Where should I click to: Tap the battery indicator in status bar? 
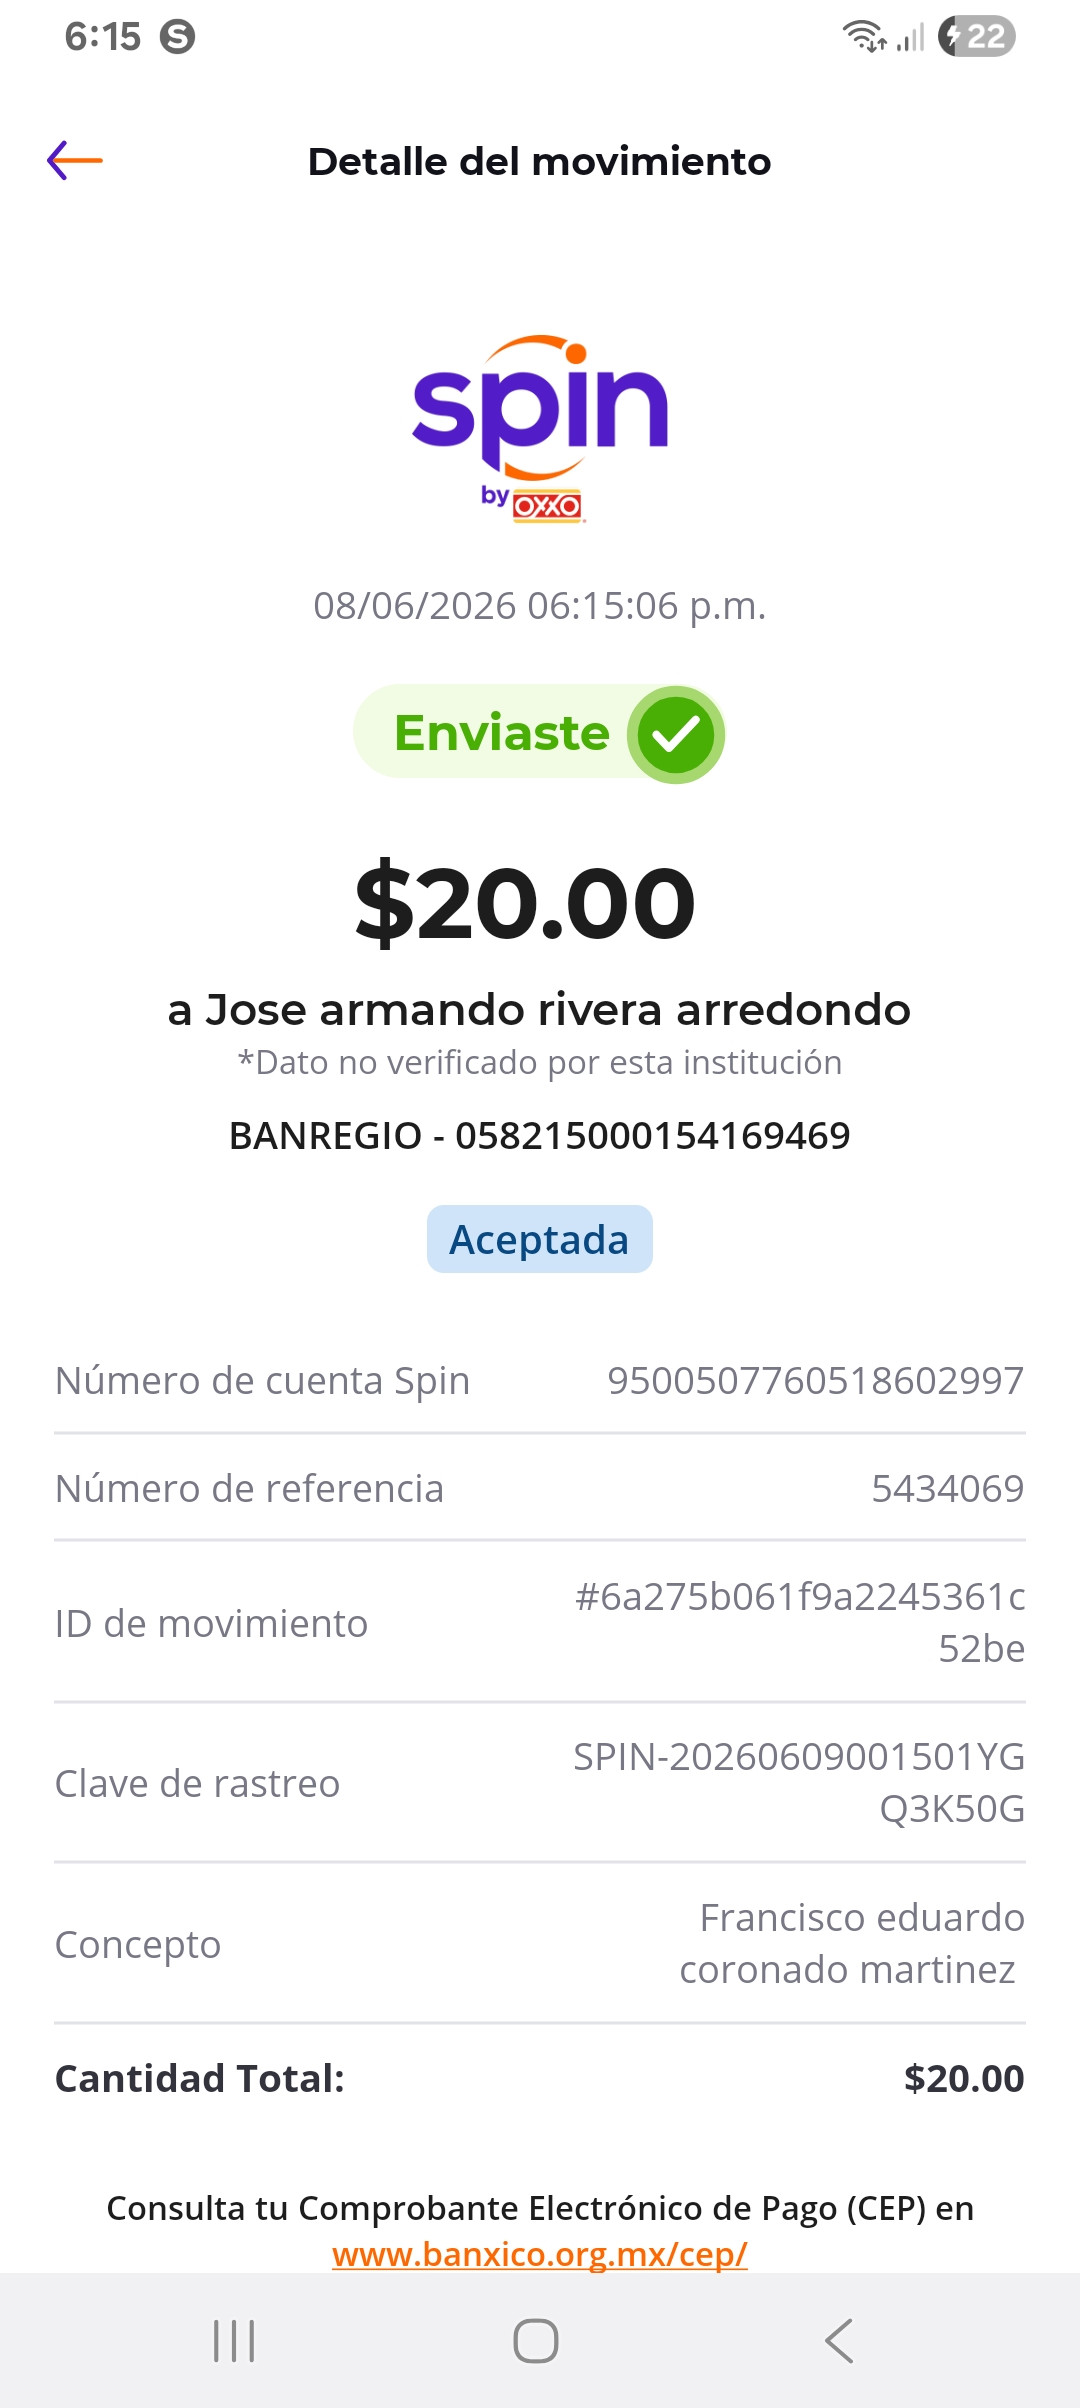click(977, 37)
